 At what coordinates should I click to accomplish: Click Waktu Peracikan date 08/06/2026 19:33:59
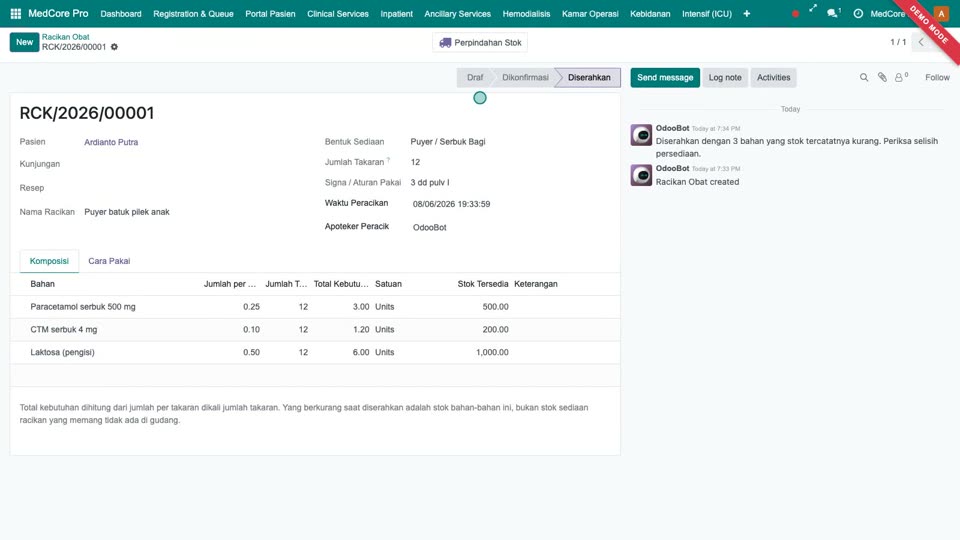click(x=451, y=204)
